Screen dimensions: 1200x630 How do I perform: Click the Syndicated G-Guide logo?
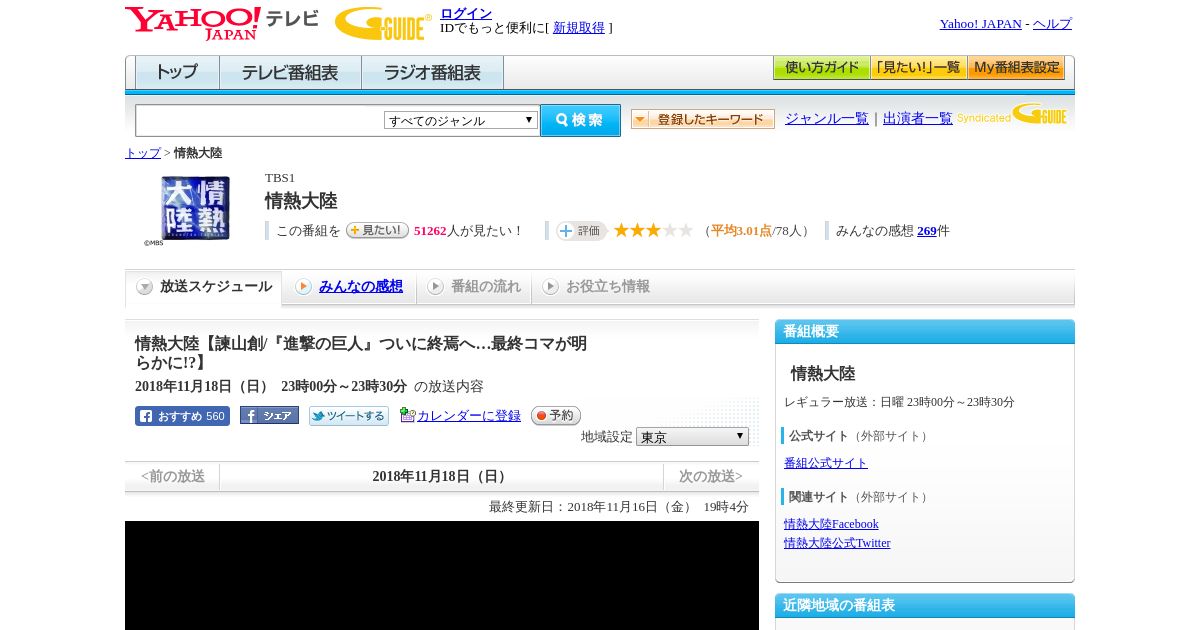click(1012, 114)
